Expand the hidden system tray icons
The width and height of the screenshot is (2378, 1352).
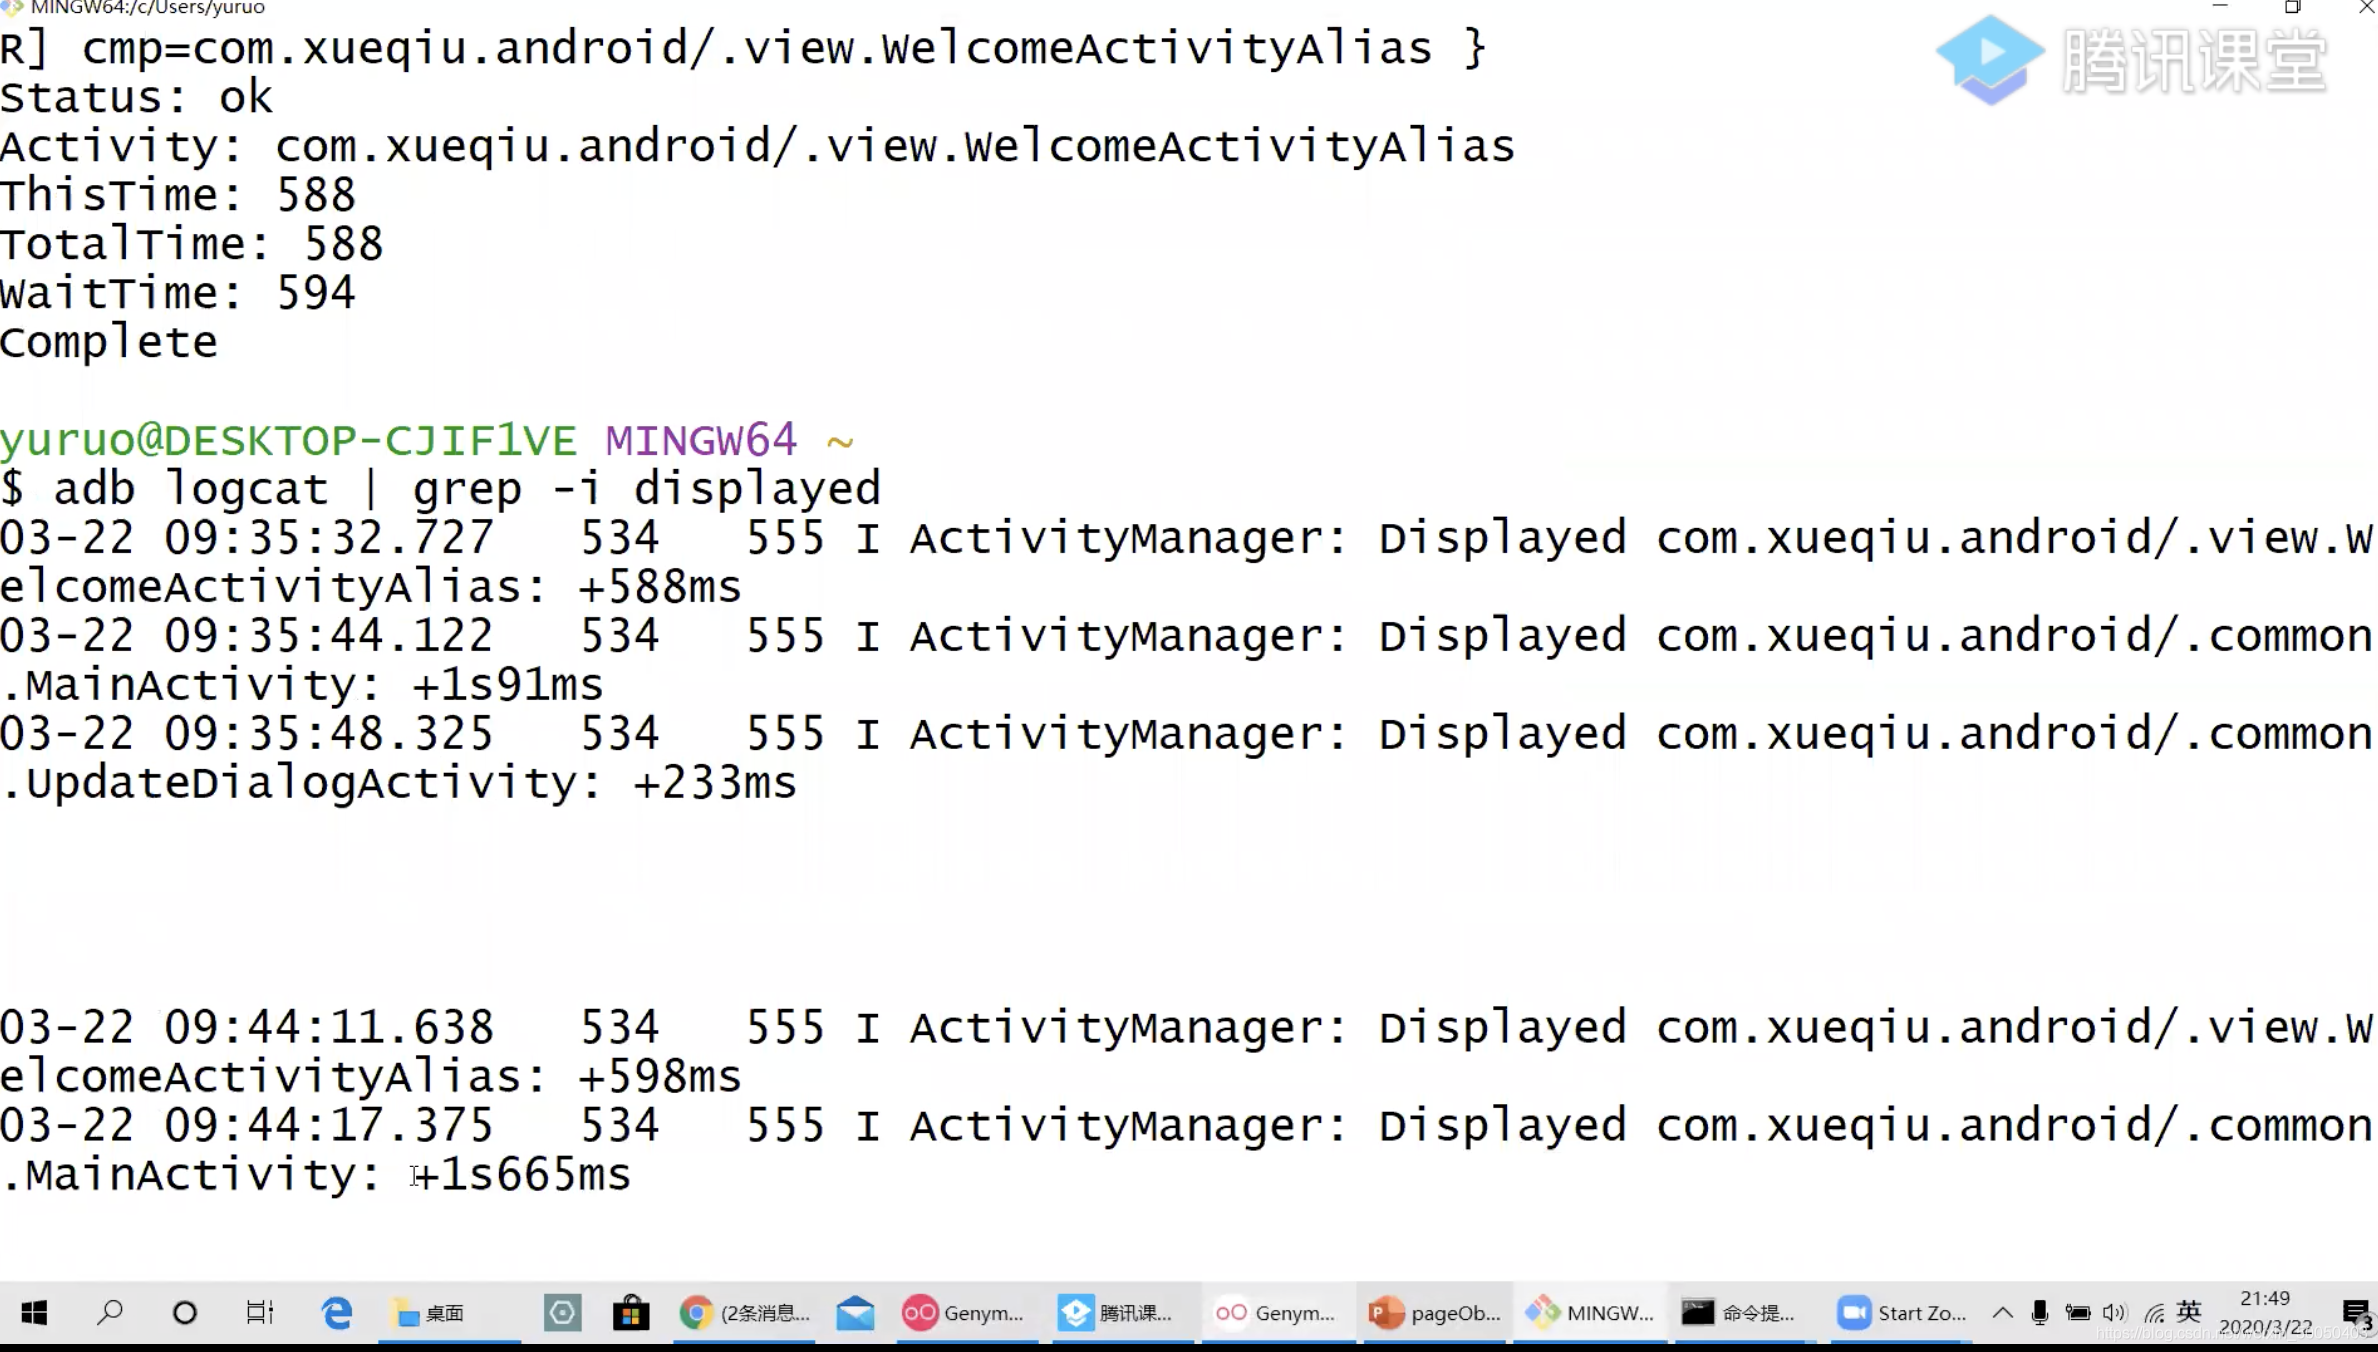2002,1313
